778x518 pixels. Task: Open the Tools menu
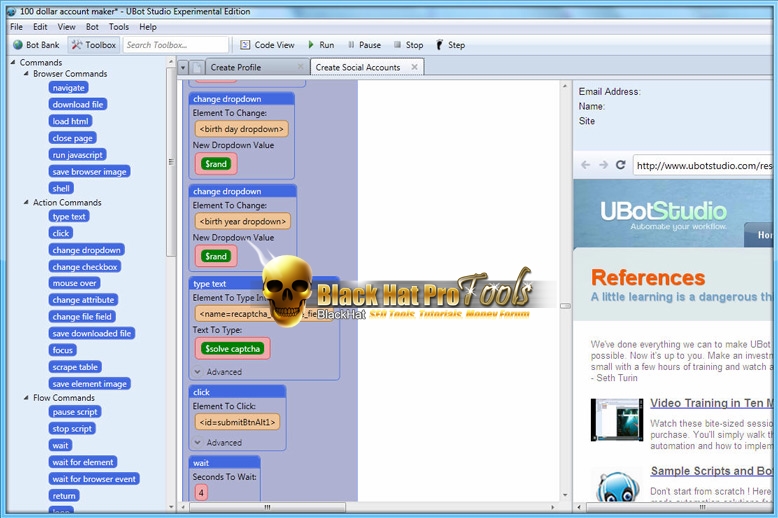coord(119,27)
